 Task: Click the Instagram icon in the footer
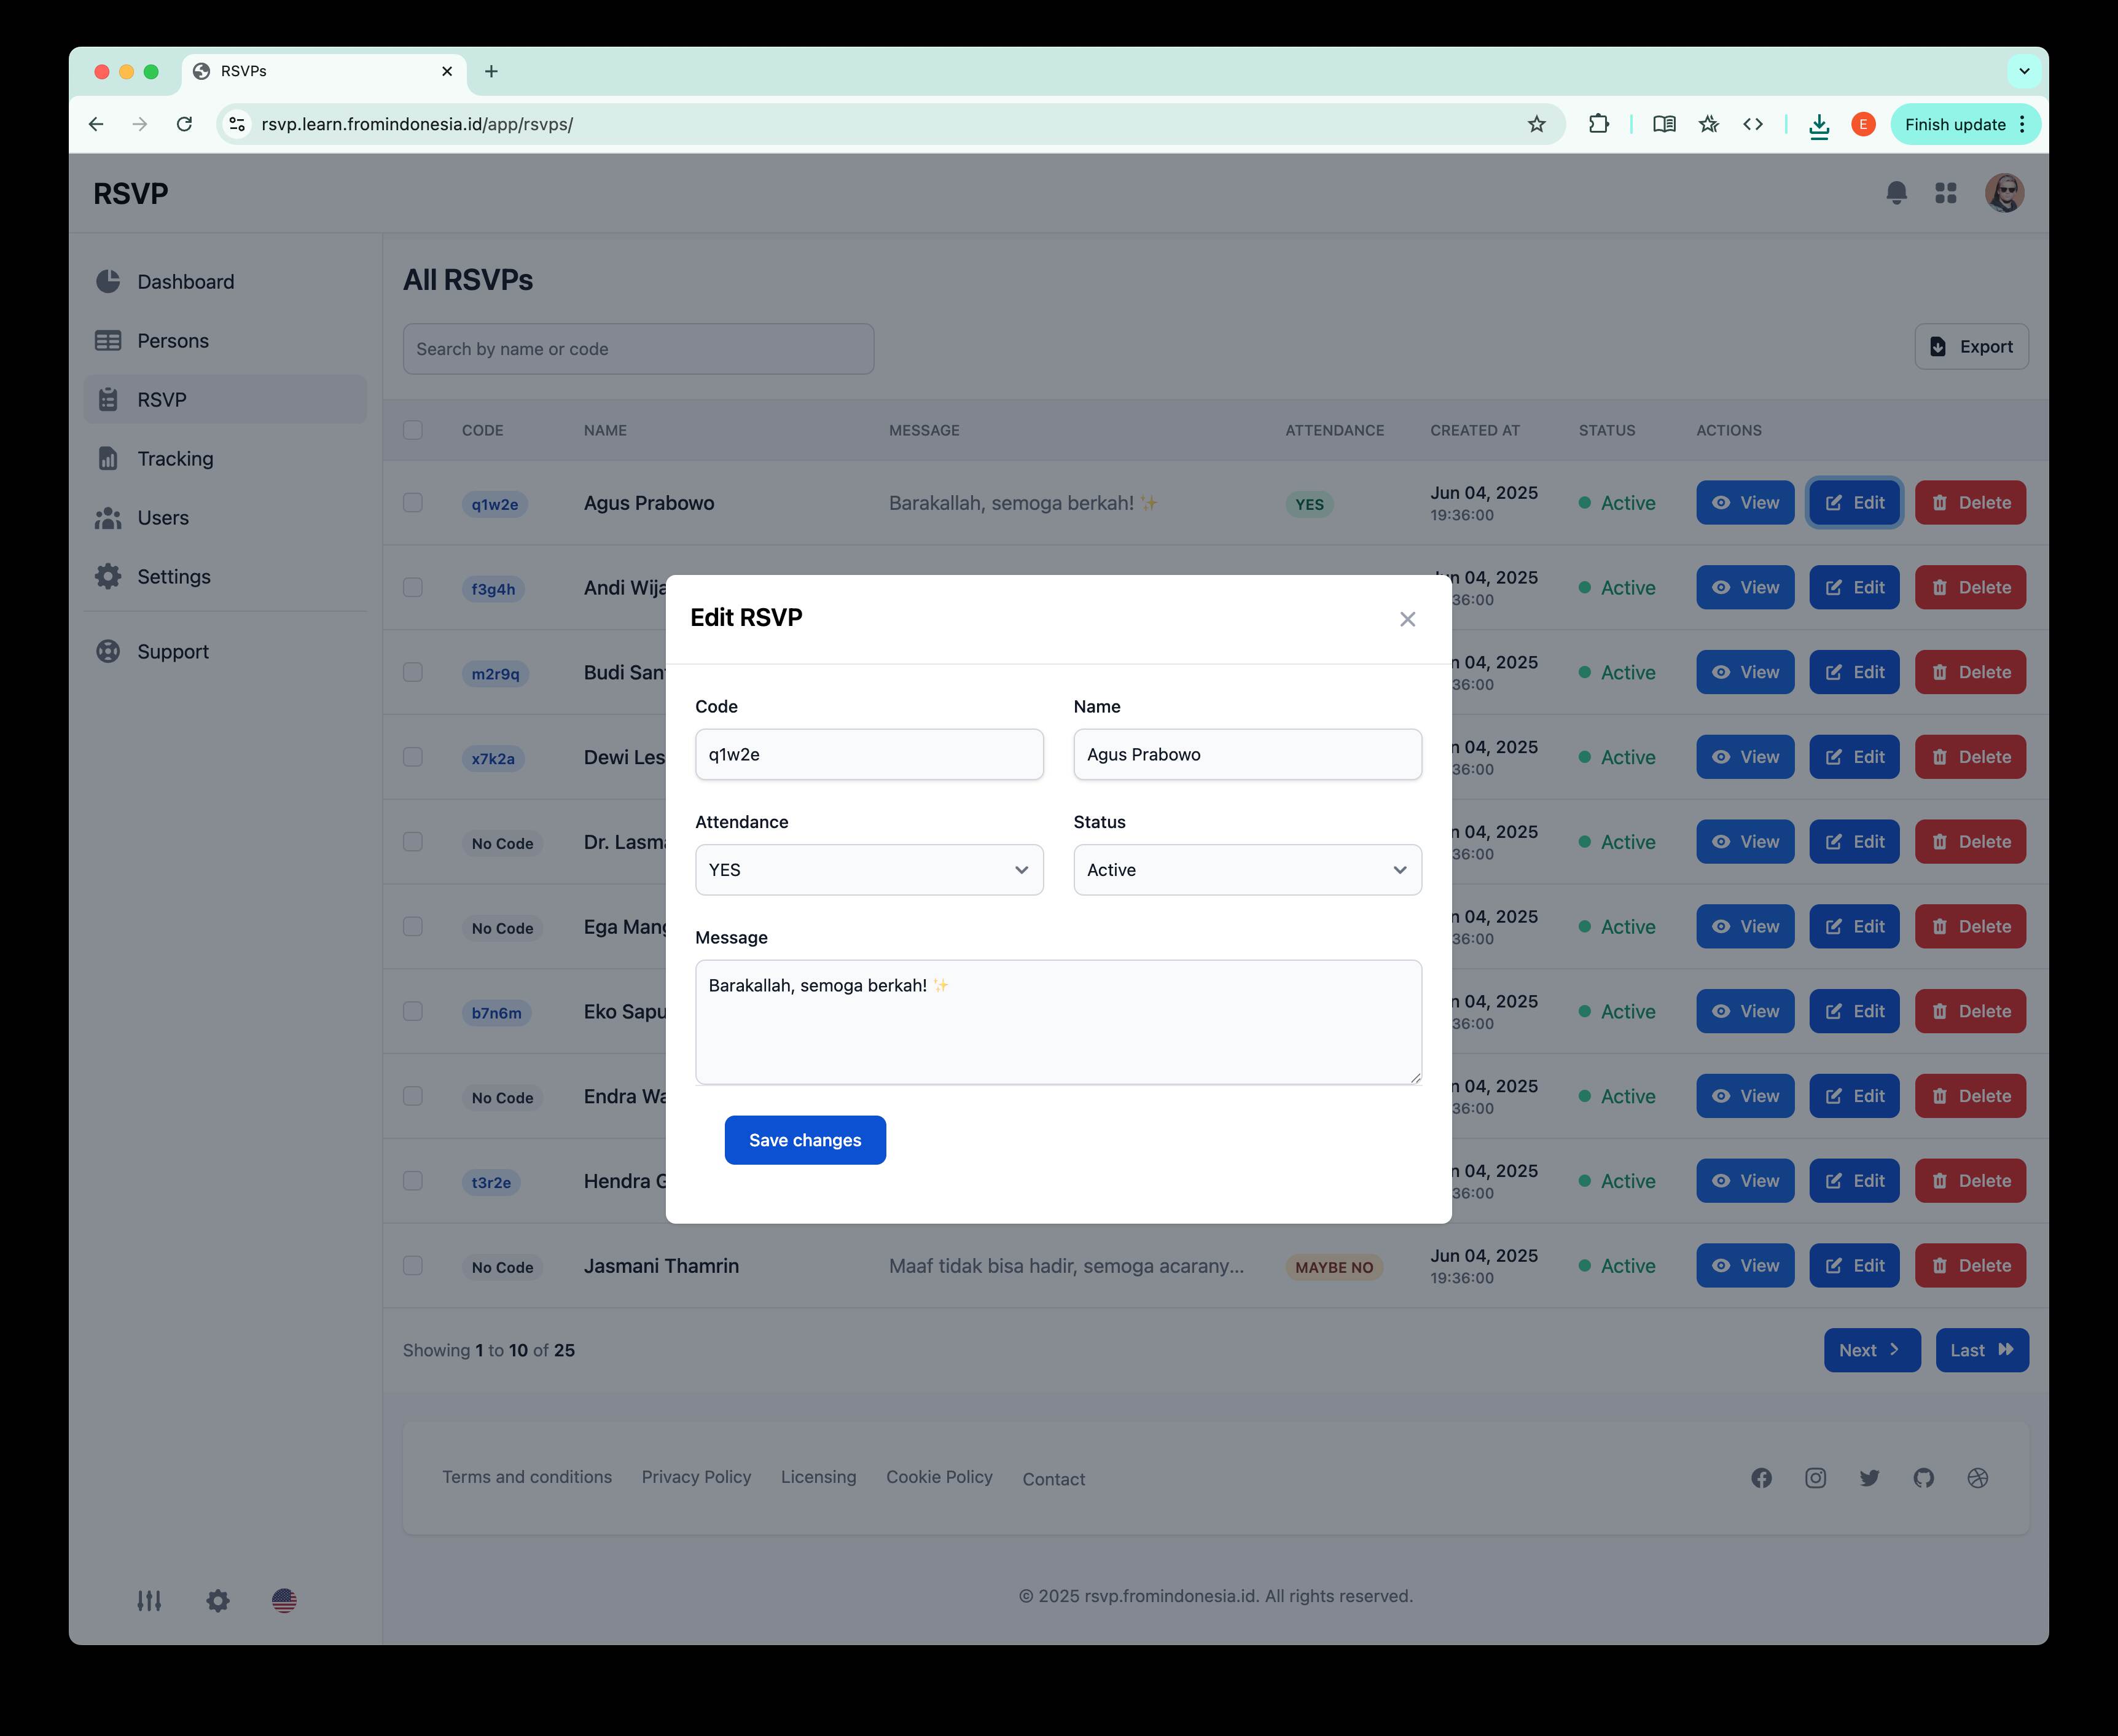click(1815, 1478)
